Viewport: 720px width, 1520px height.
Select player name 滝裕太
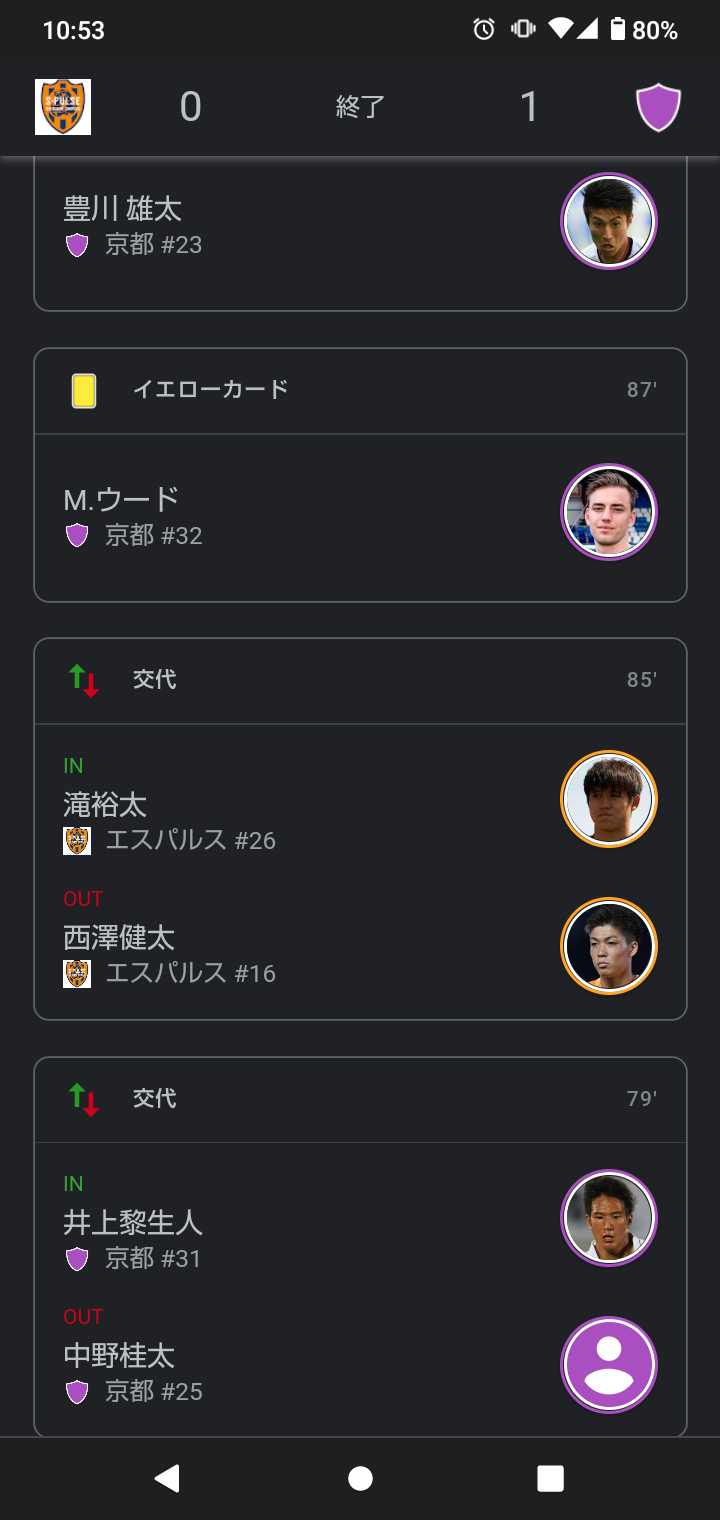(x=105, y=805)
